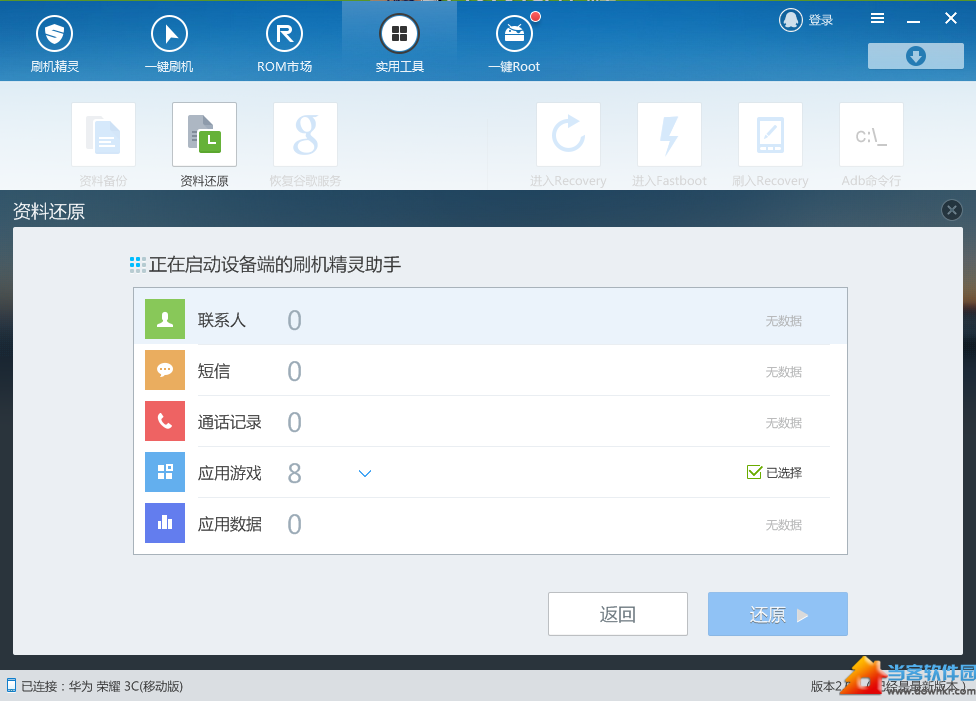Viewport: 976px width, 701px height.
Task: Click the 返回 button
Action: 617,614
